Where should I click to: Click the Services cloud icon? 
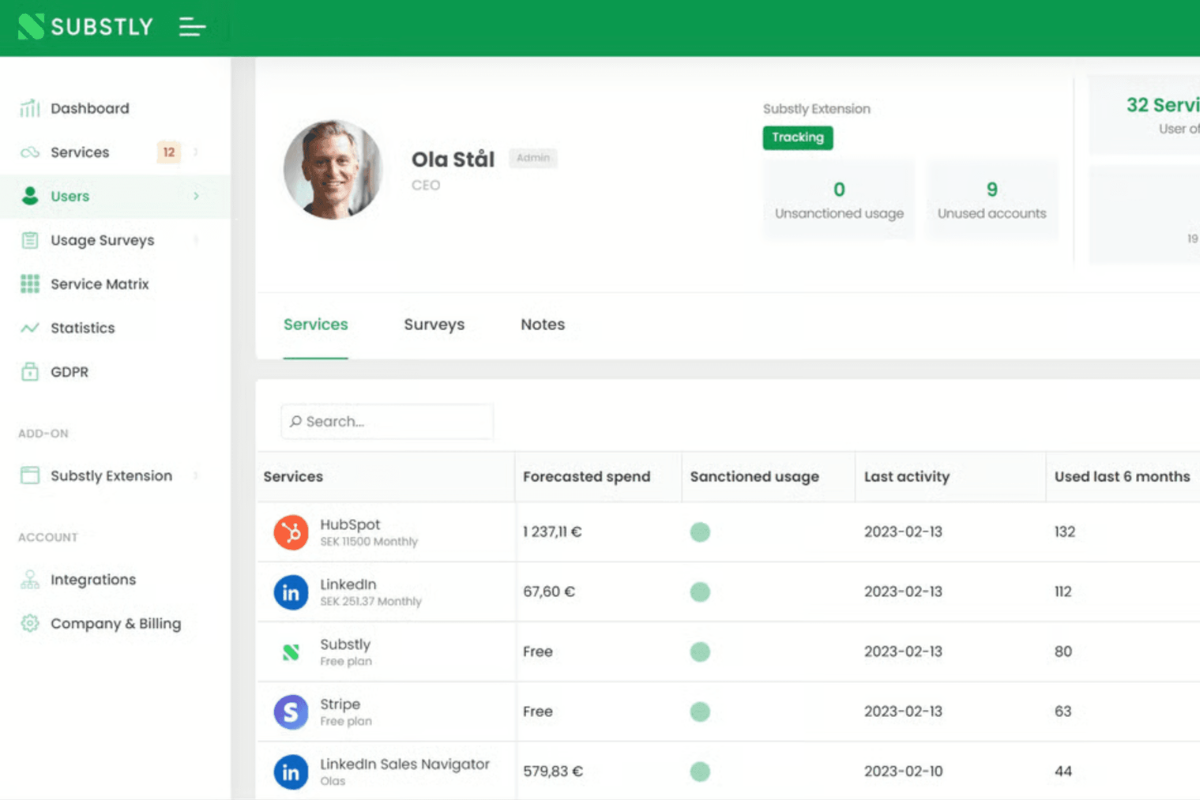(30, 152)
